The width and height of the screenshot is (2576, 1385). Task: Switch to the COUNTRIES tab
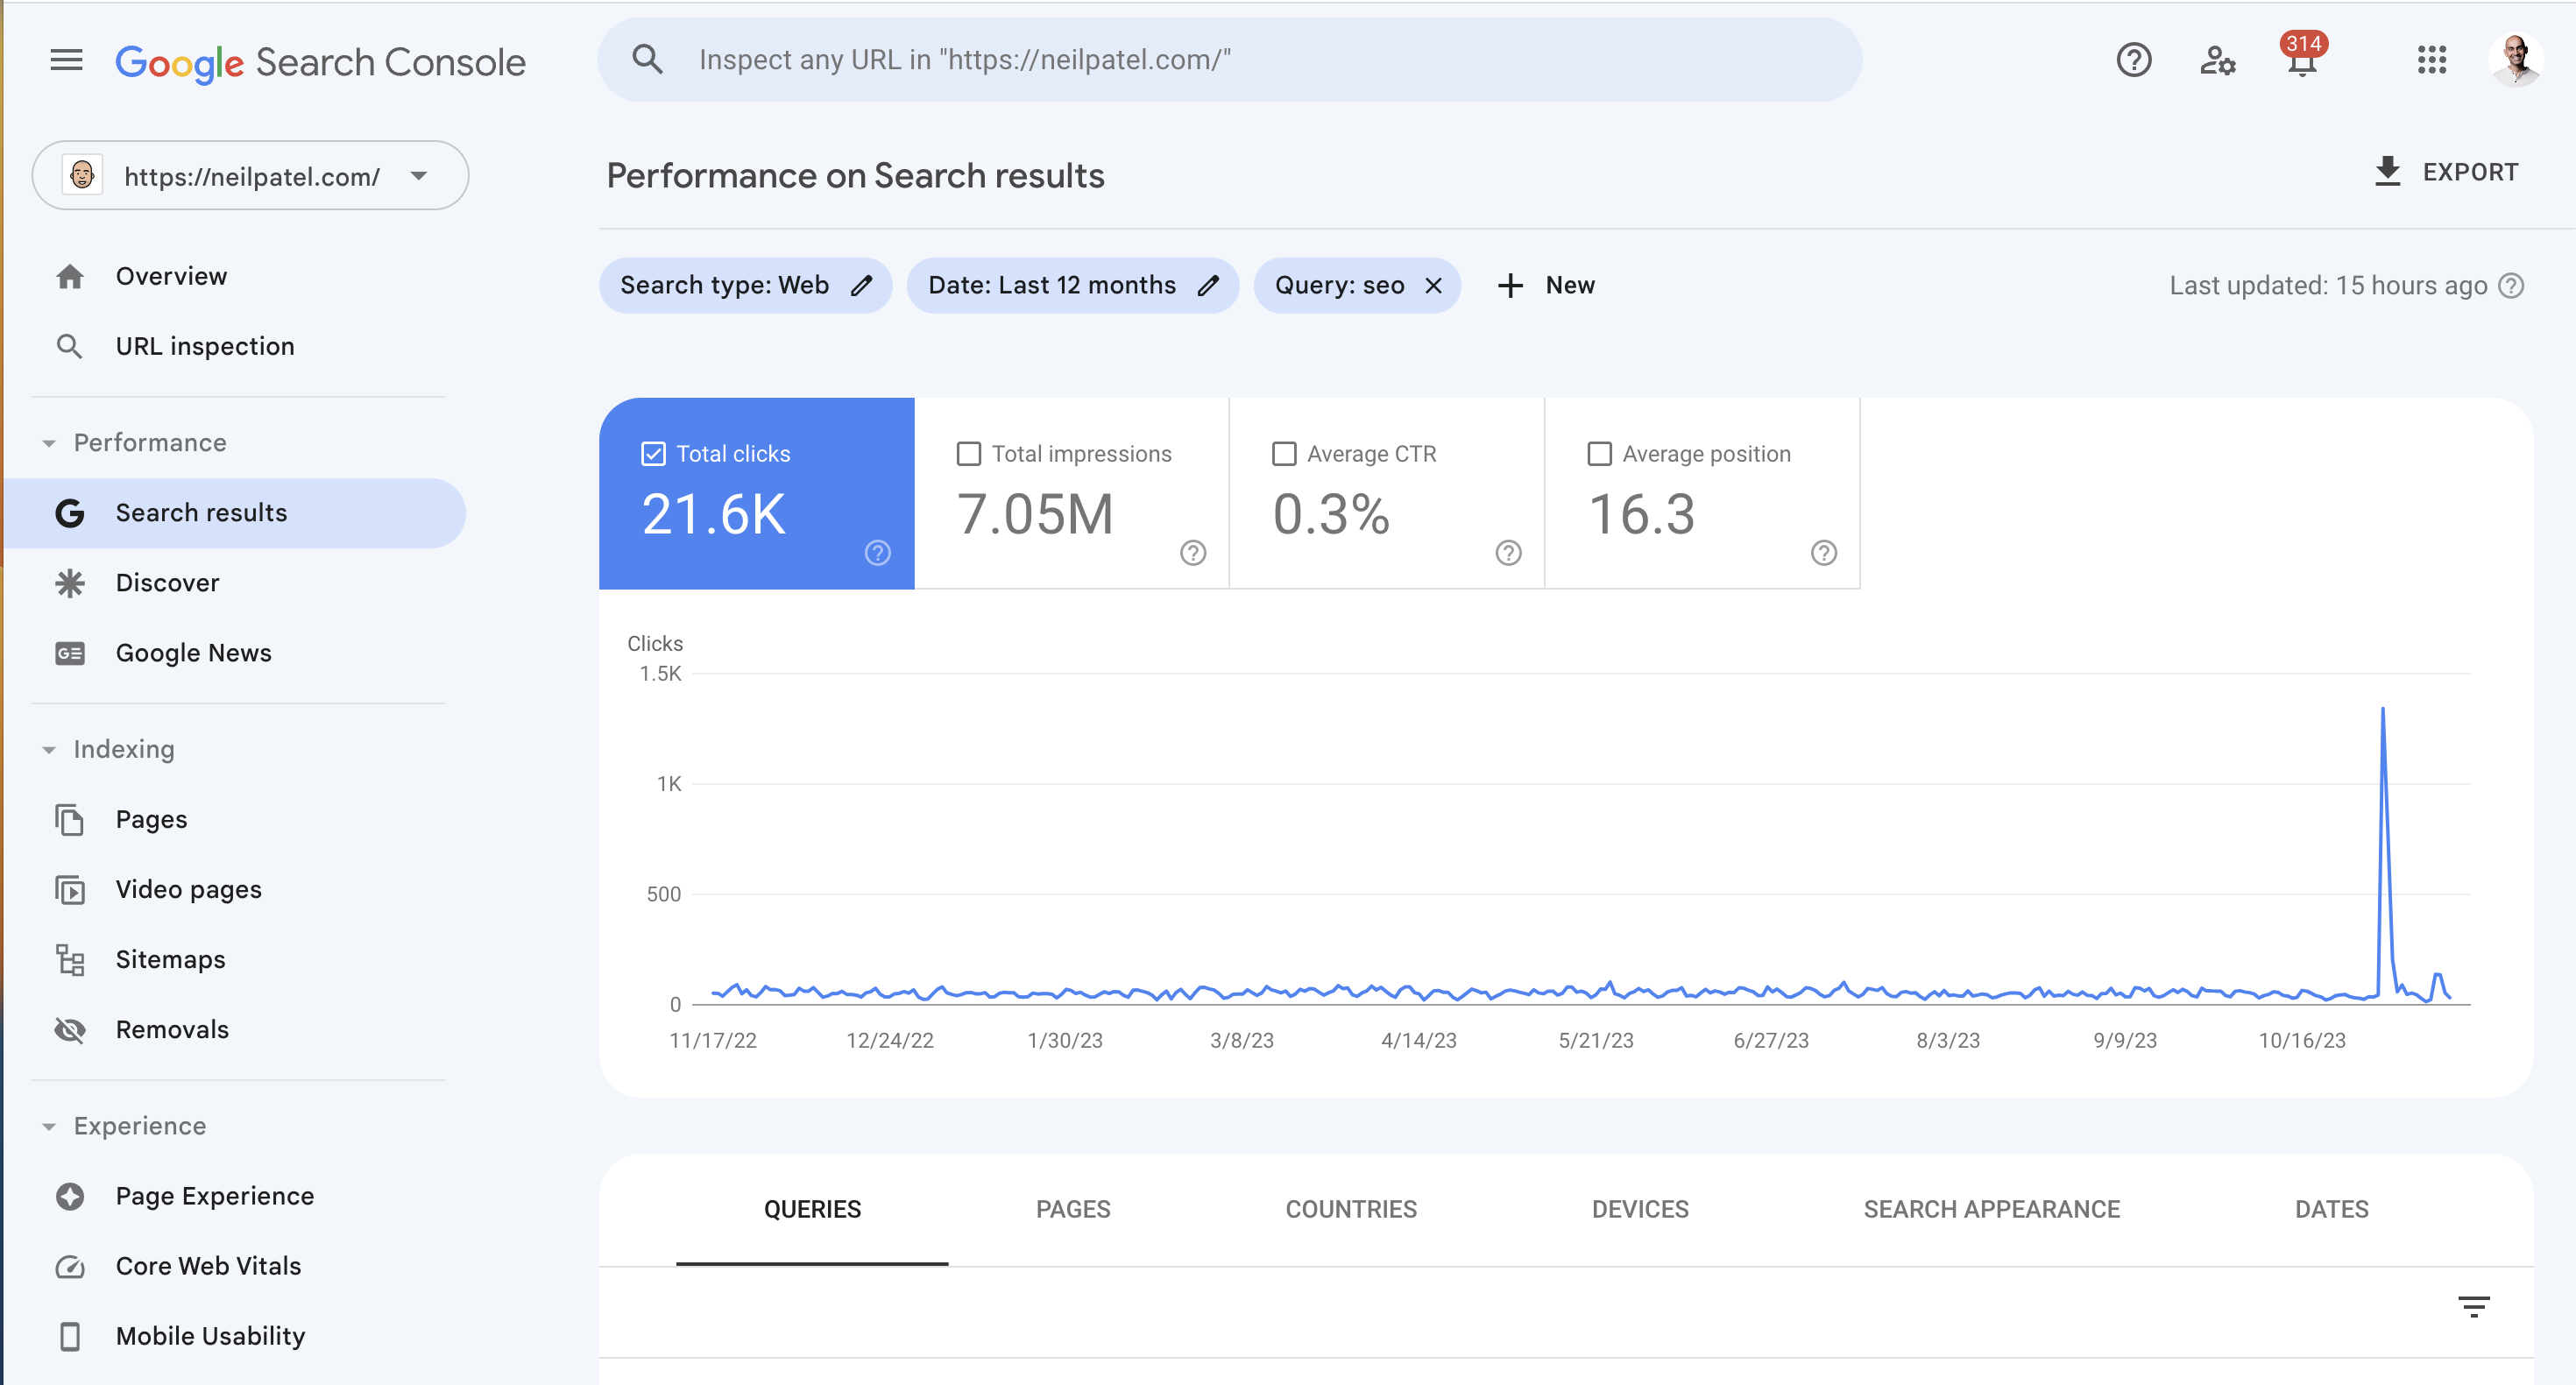(x=1351, y=1210)
